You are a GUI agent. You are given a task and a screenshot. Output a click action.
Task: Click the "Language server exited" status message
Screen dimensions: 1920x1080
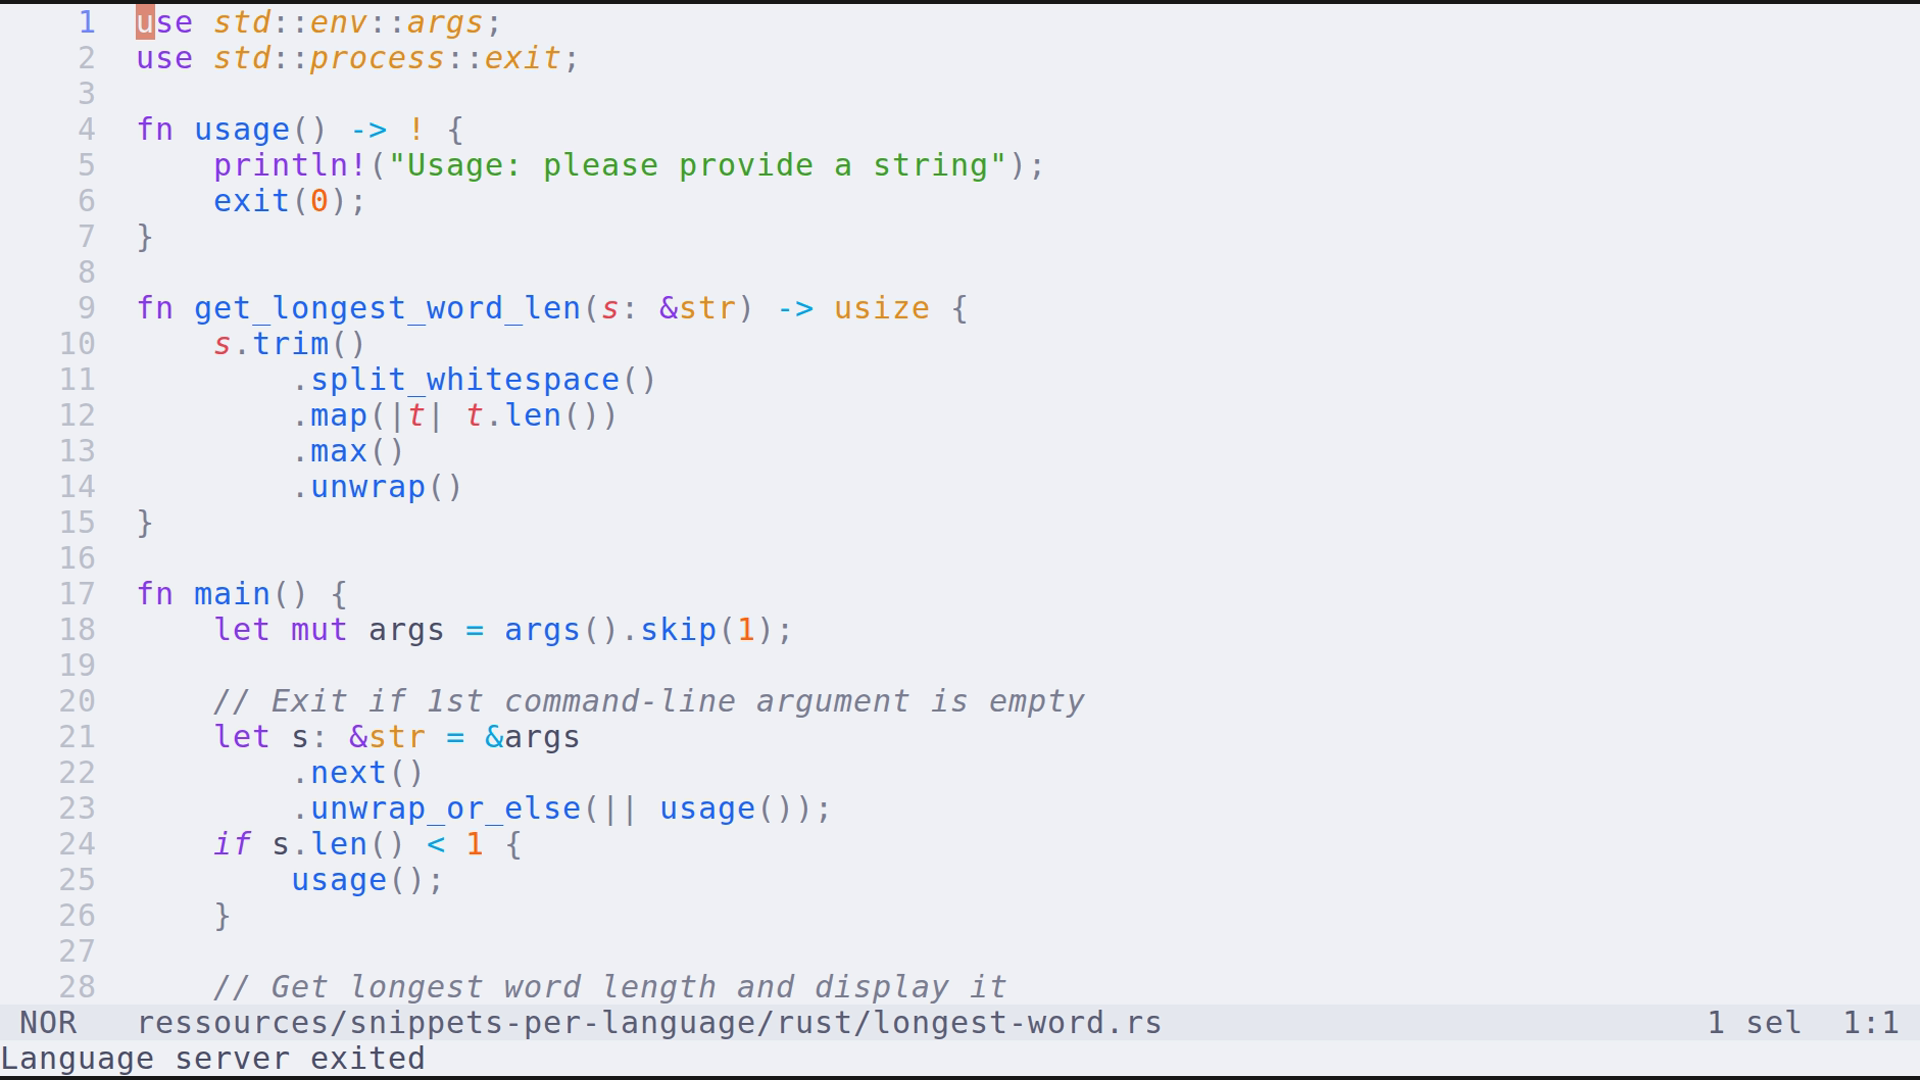(x=213, y=1058)
